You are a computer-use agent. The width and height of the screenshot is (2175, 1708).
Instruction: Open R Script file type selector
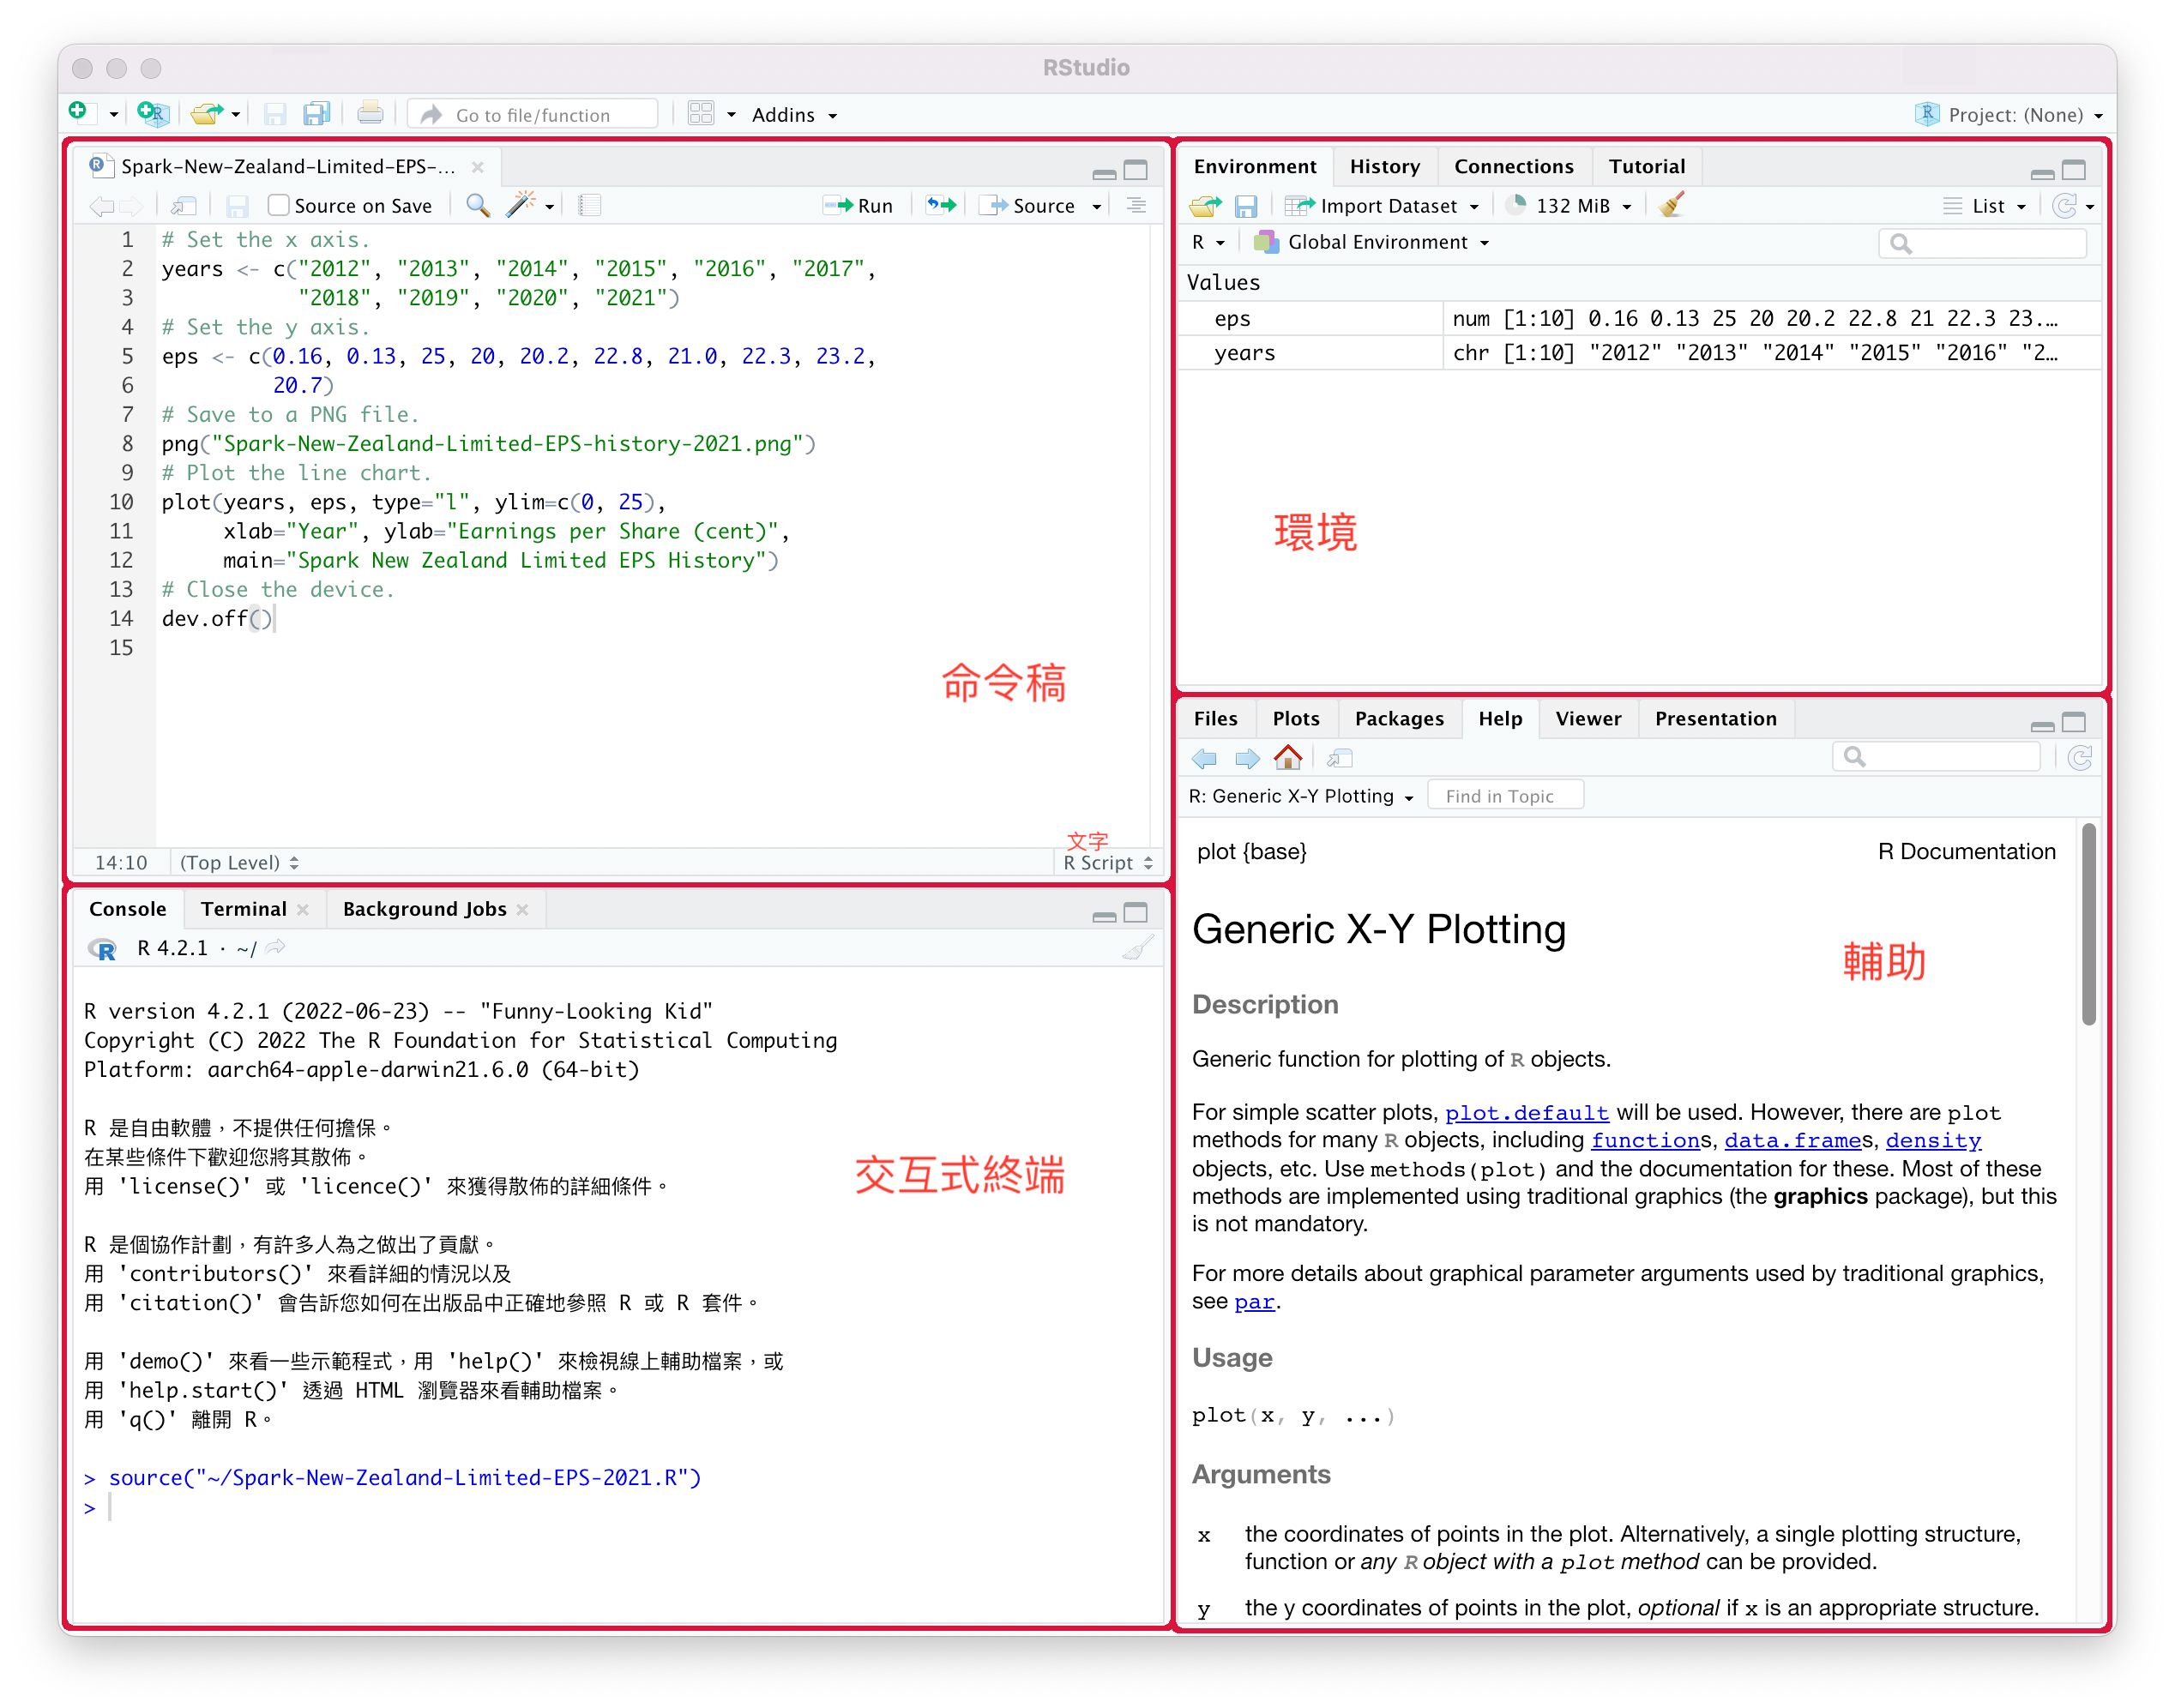1108,863
